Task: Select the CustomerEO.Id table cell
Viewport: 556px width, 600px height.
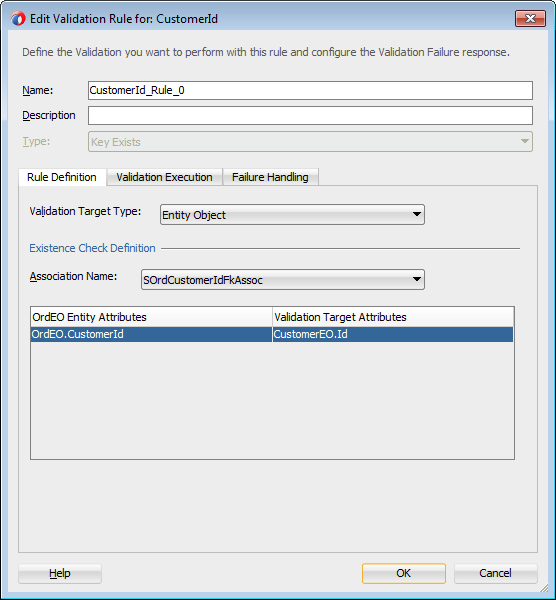Action: click(393, 334)
